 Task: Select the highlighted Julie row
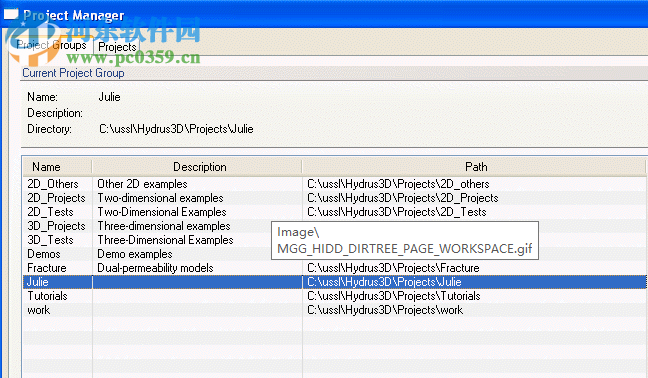coord(334,282)
